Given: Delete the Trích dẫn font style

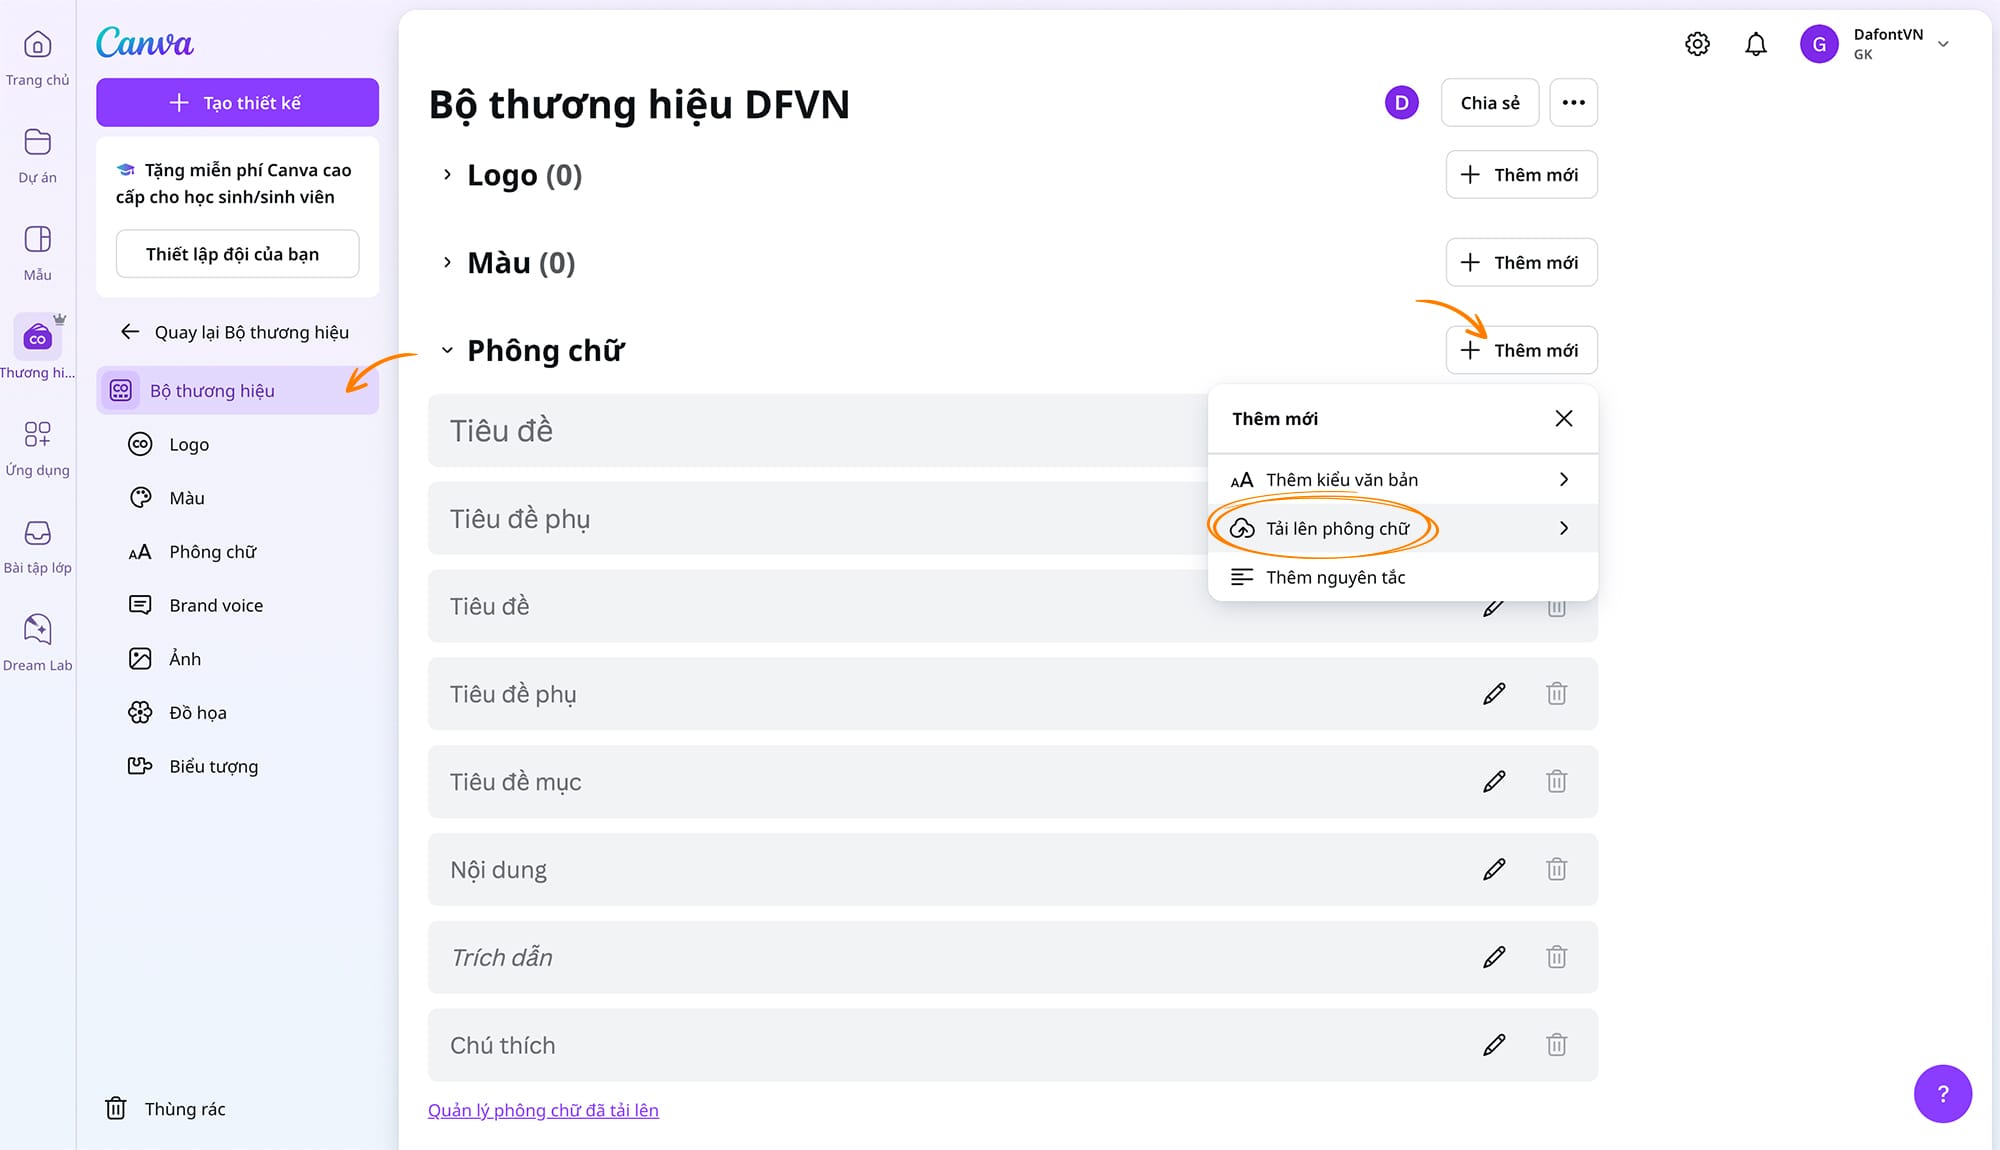Looking at the screenshot, I should pyautogui.click(x=1556, y=957).
